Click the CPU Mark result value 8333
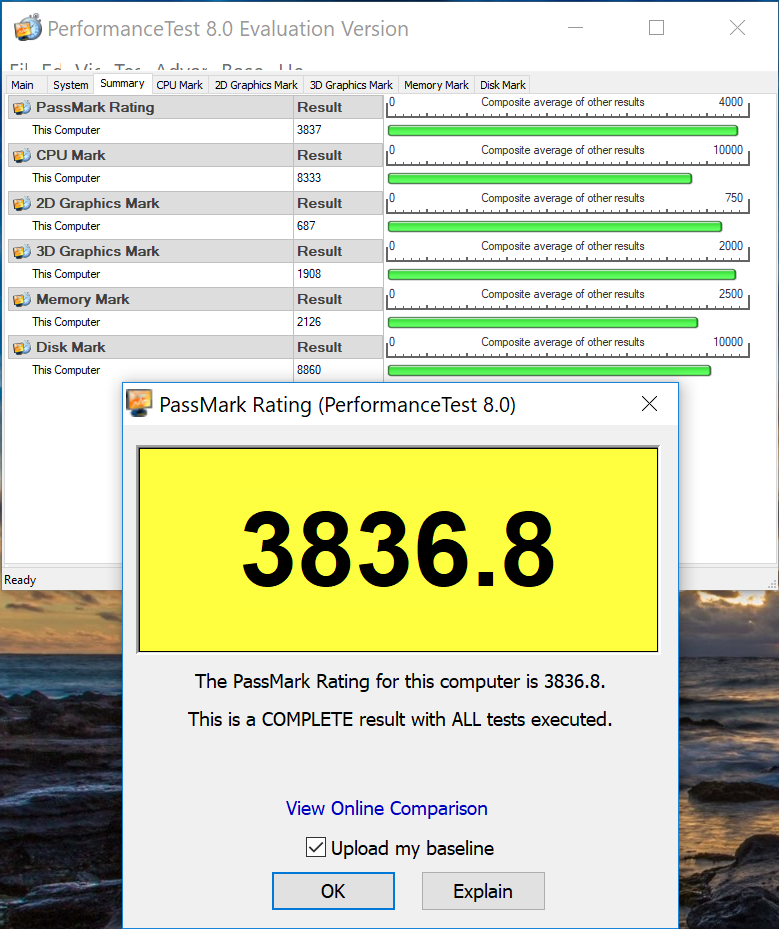The width and height of the screenshot is (779, 929). [x=309, y=178]
